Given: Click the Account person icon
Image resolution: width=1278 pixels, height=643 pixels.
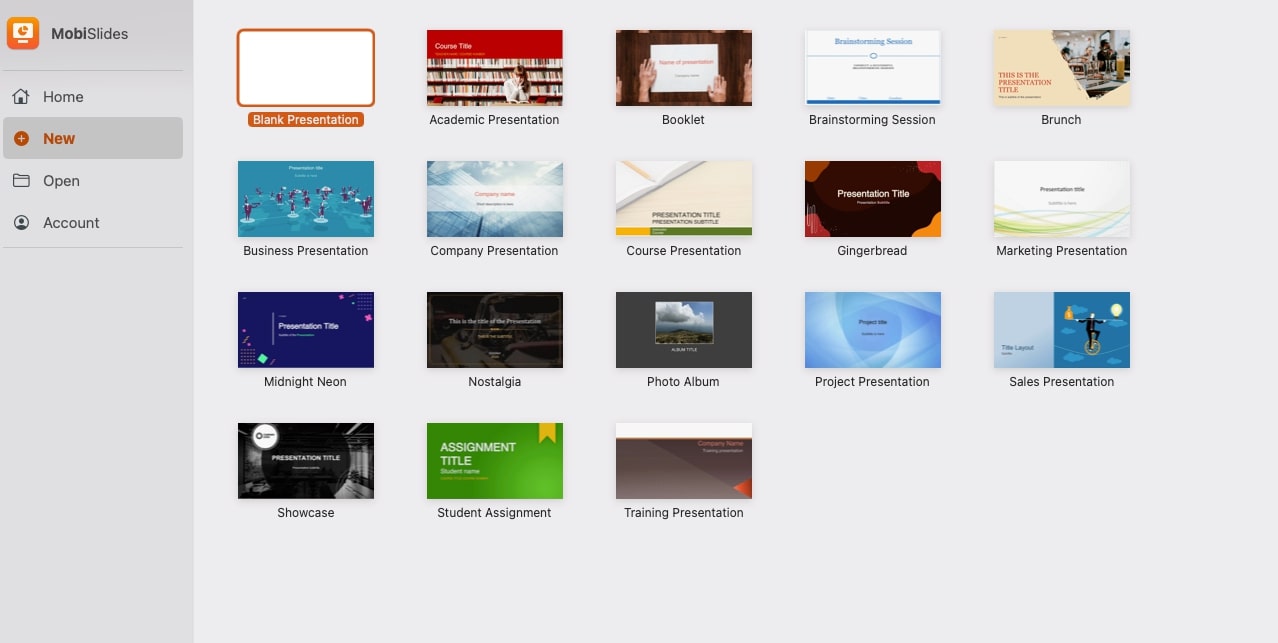Looking at the screenshot, I should point(21,222).
